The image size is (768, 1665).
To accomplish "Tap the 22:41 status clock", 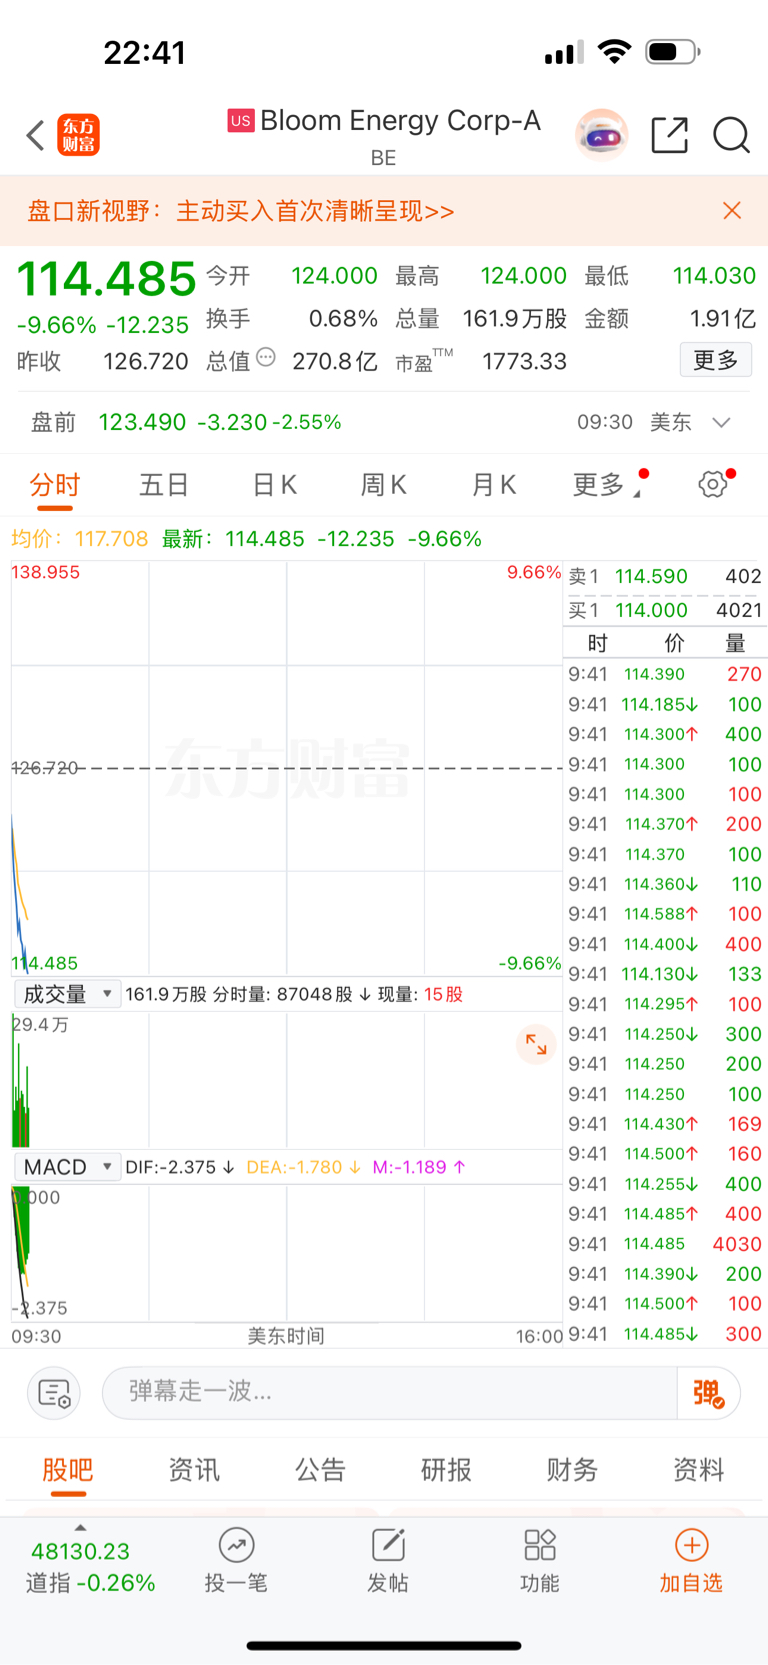I will point(145,52).
